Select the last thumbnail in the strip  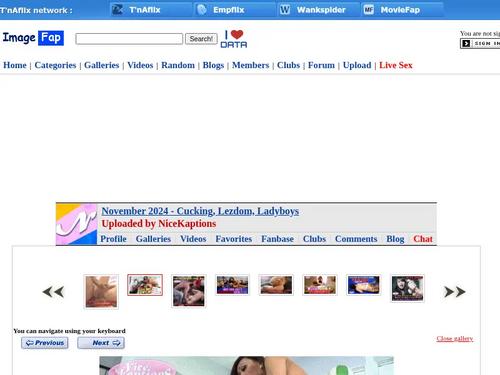(407, 288)
